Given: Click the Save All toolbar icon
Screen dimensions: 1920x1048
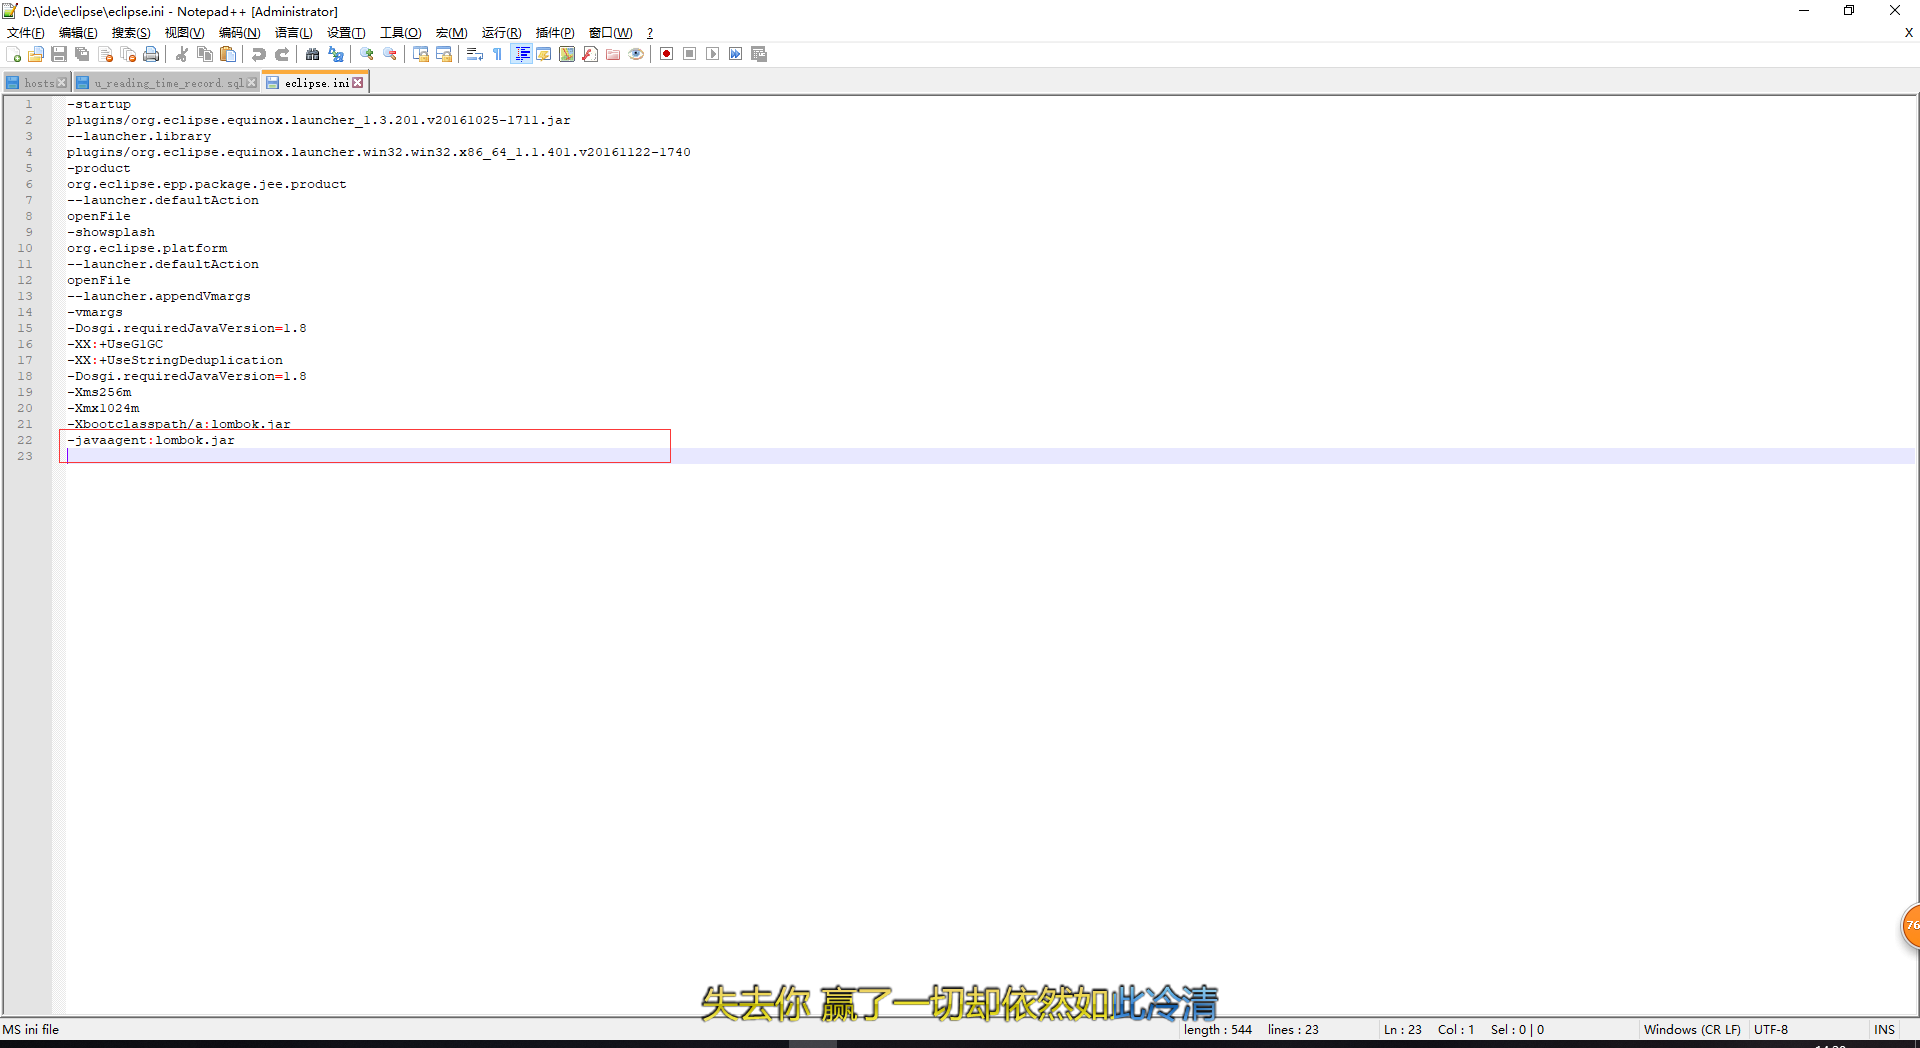Looking at the screenshot, I should pos(82,54).
